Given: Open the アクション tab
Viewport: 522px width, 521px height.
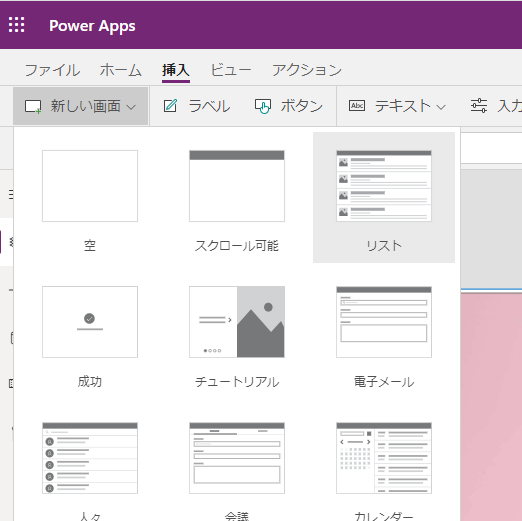Looking at the screenshot, I should coord(307,70).
